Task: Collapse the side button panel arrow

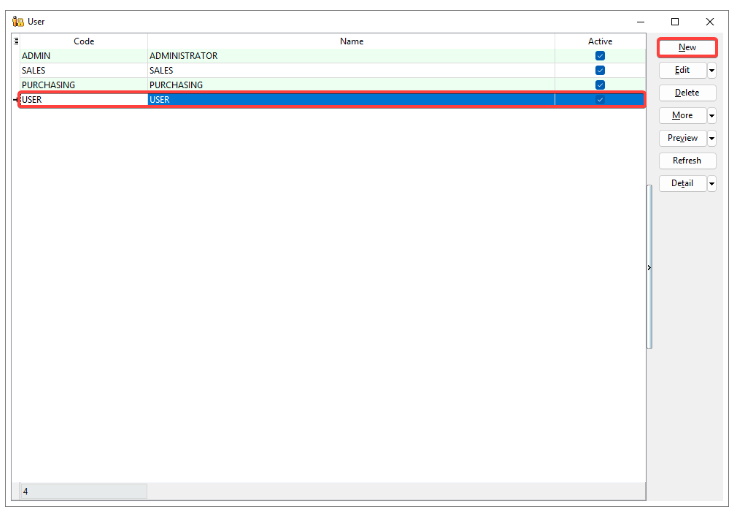Action: [648, 268]
